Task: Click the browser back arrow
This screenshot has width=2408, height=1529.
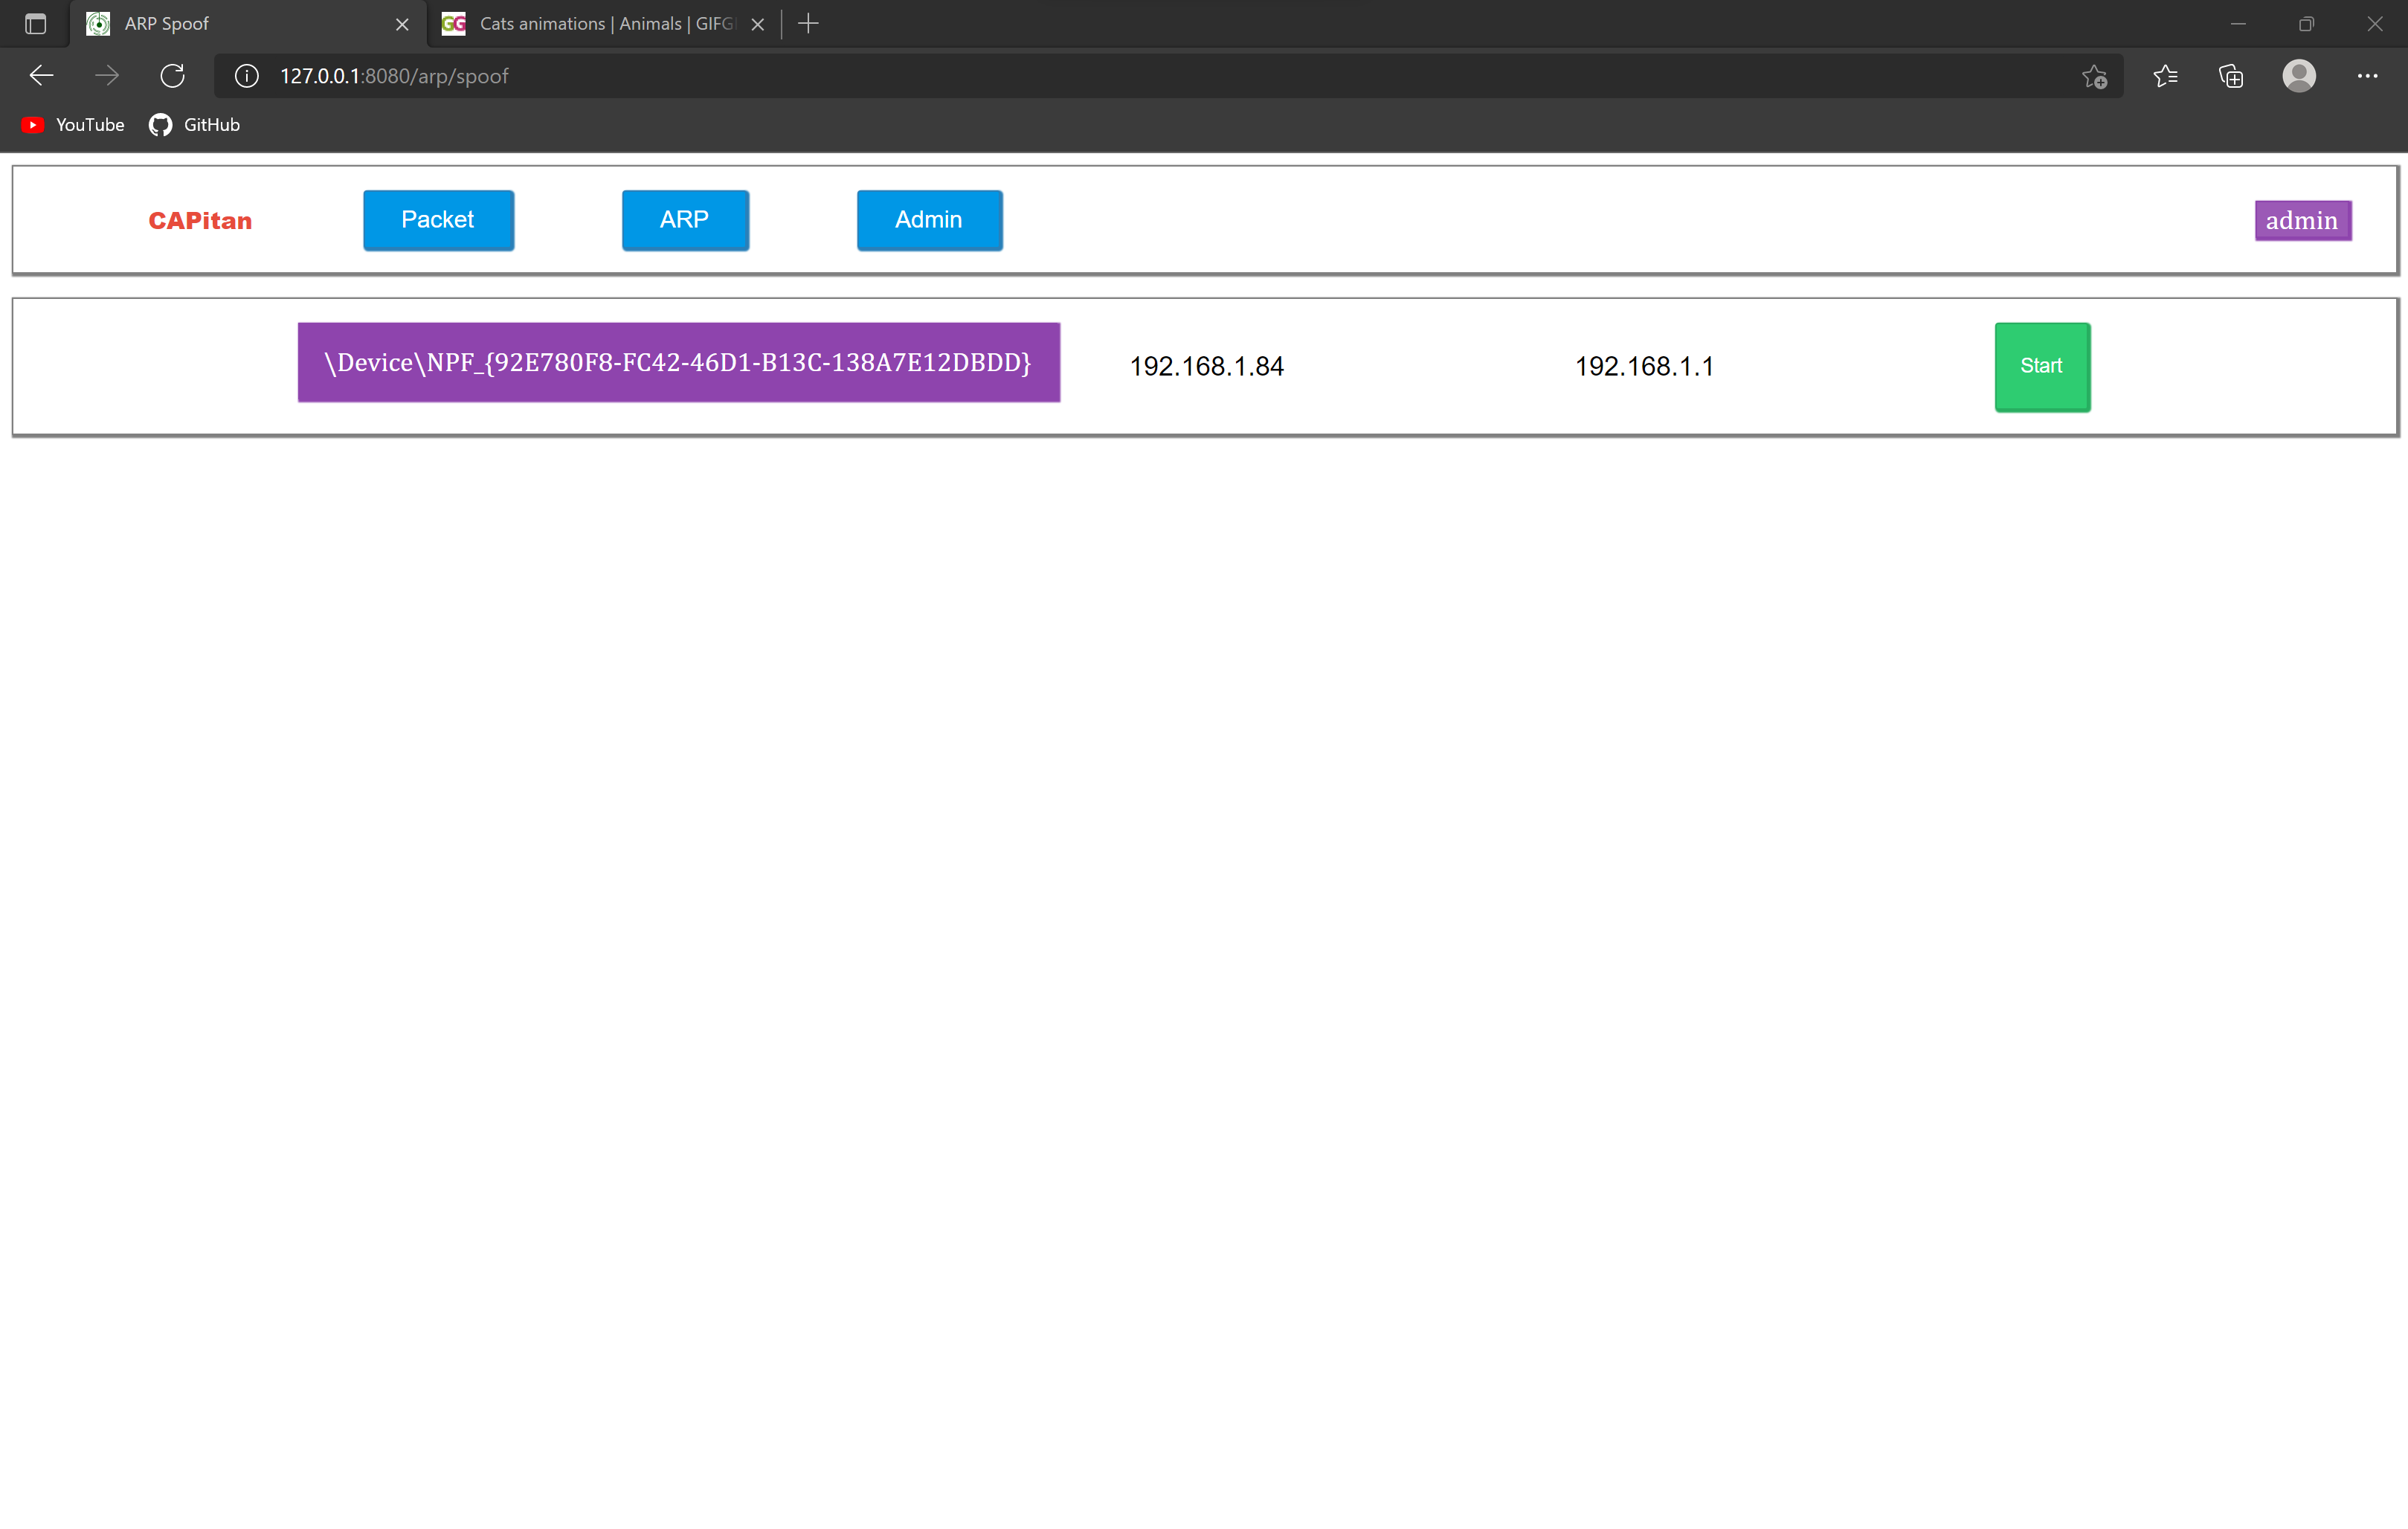Action: 41,76
